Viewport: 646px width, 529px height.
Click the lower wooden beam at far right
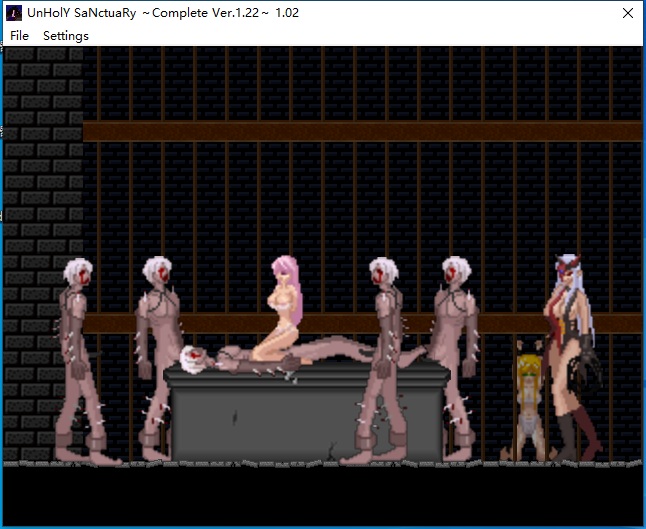620,322
